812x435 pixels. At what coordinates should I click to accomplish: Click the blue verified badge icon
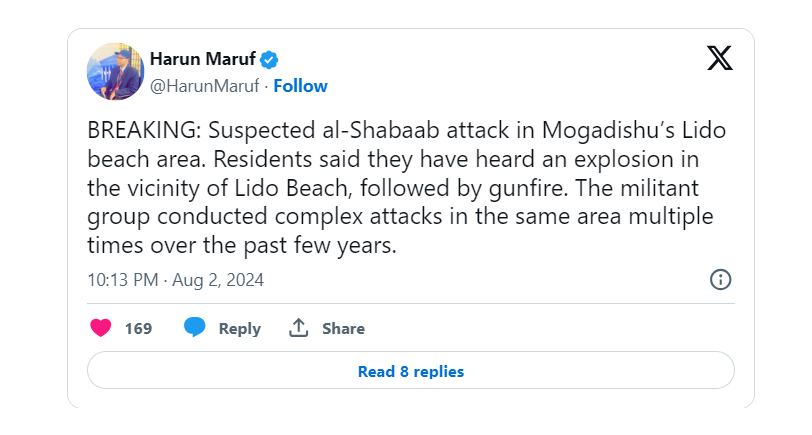269,59
